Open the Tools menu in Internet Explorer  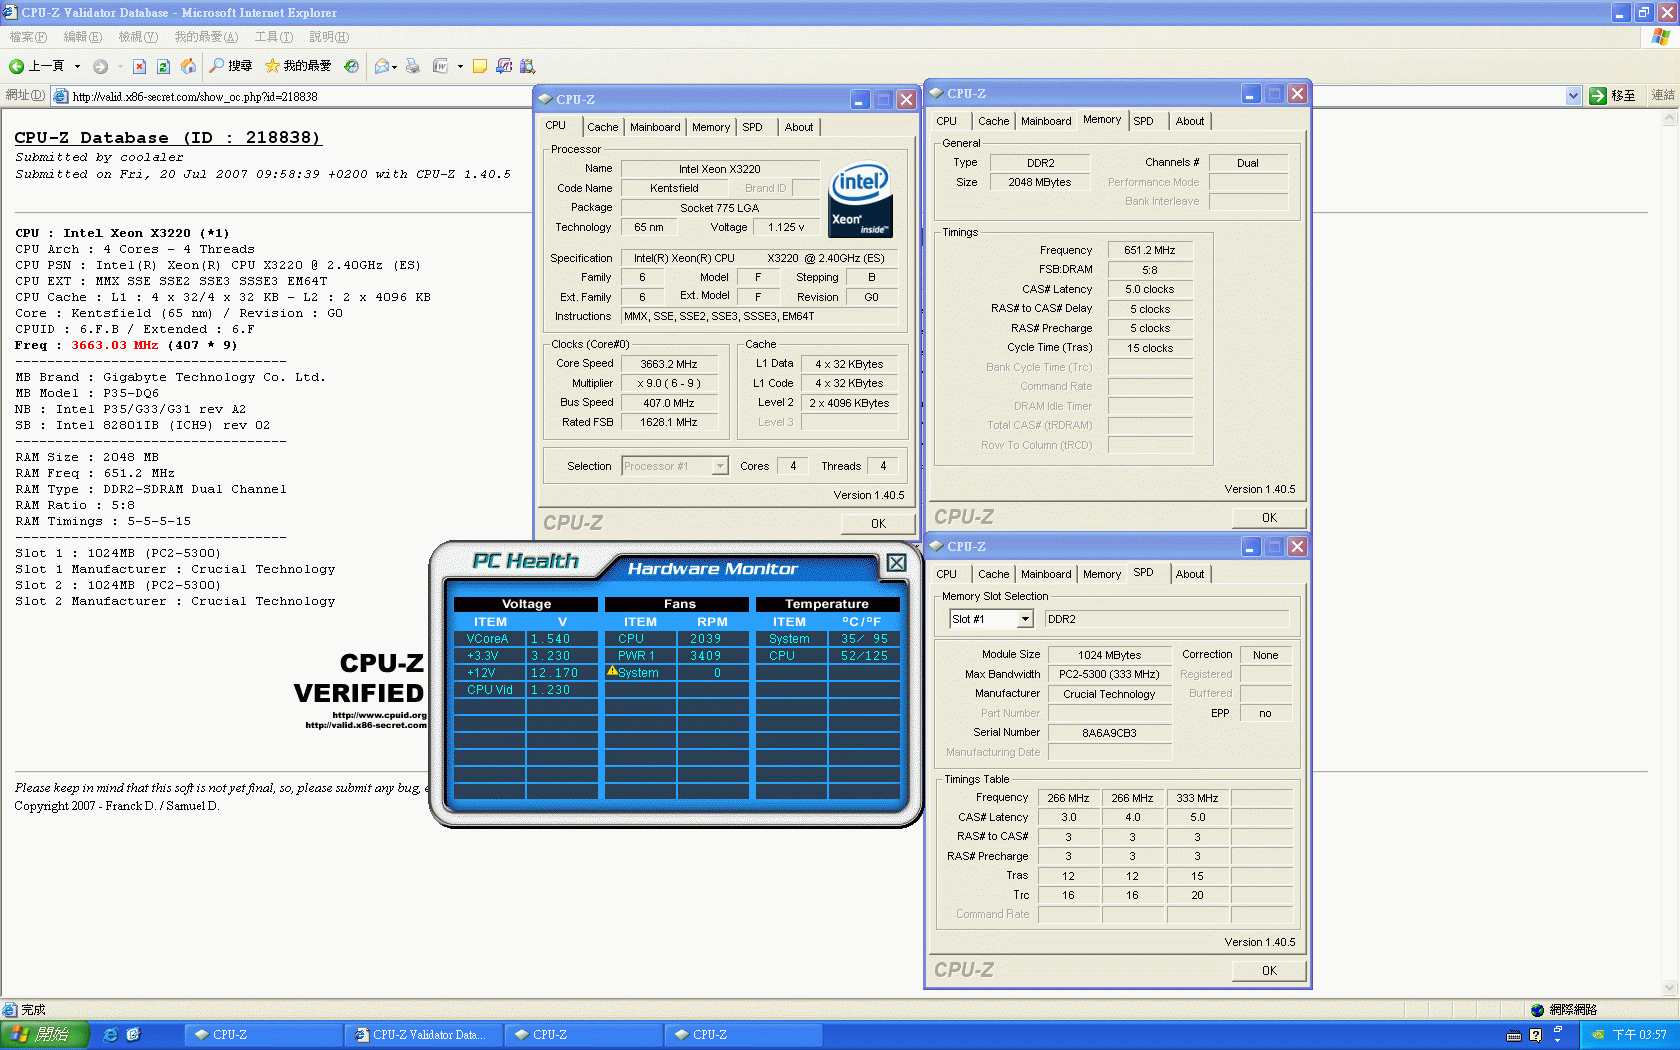point(273,37)
